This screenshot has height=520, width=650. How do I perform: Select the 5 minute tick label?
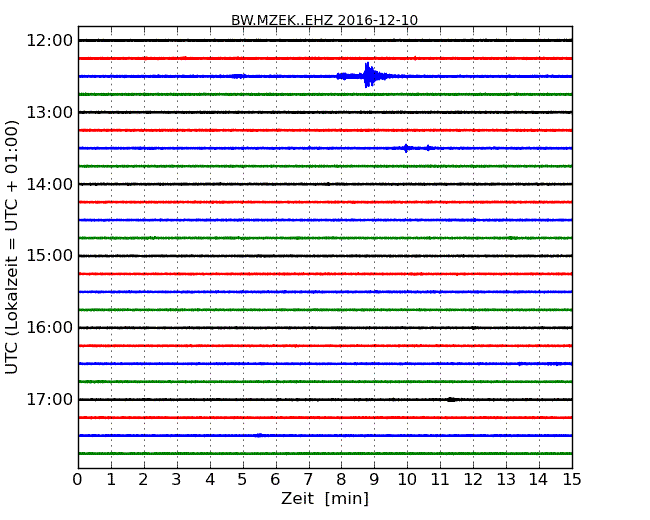(x=243, y=480)
